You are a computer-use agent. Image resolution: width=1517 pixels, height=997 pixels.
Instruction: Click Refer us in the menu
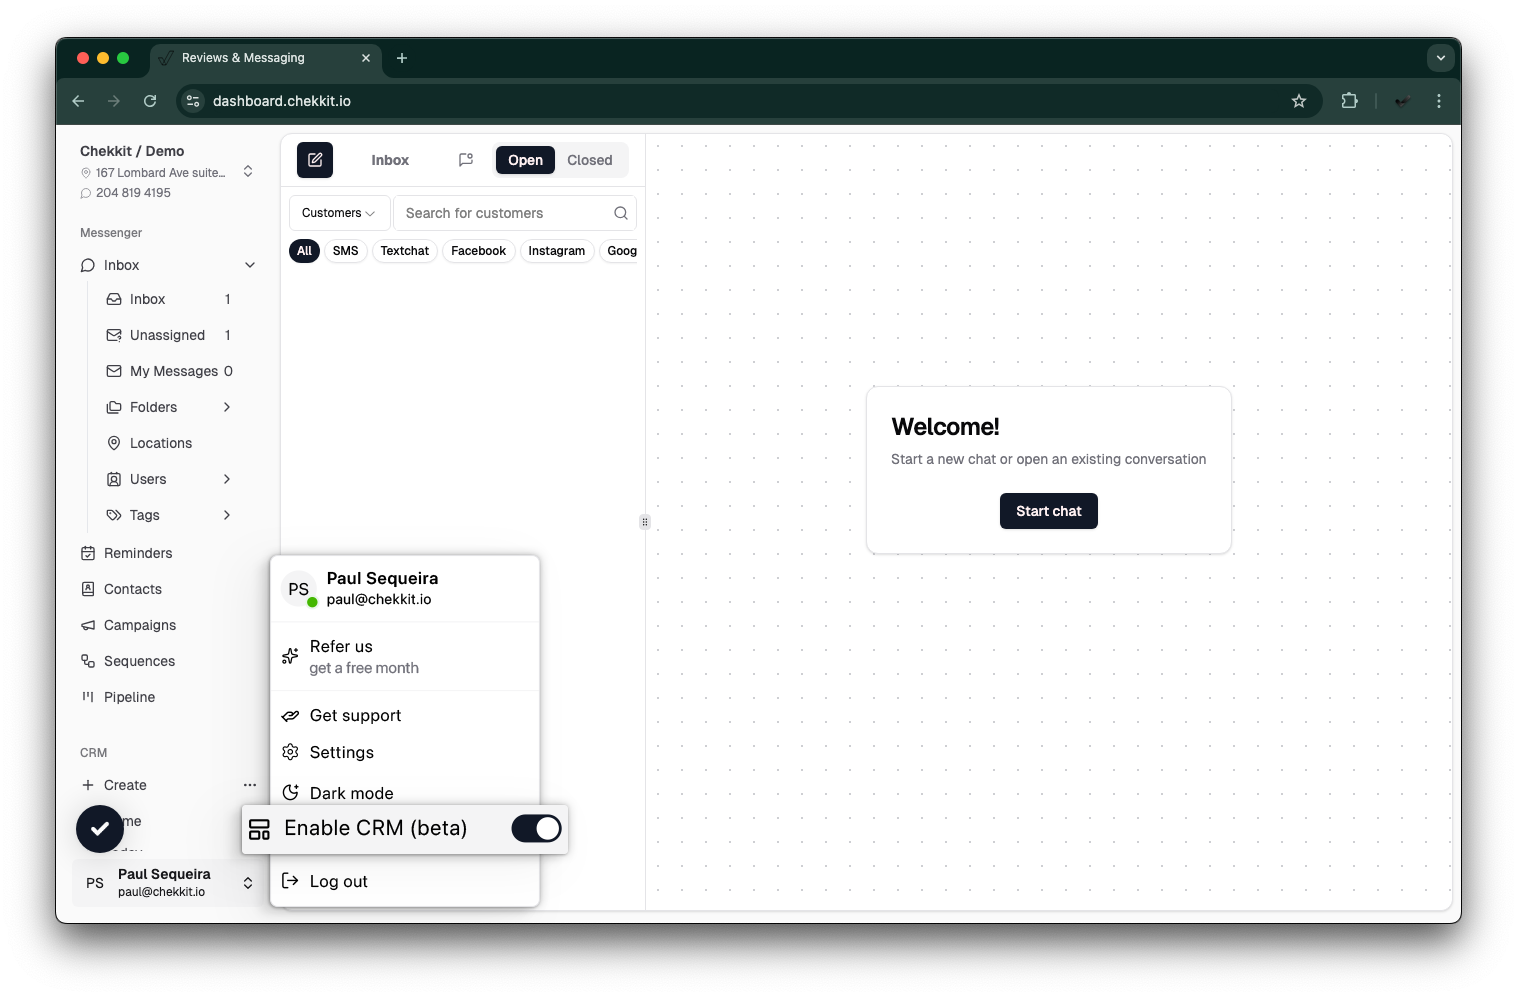[405, 657]
